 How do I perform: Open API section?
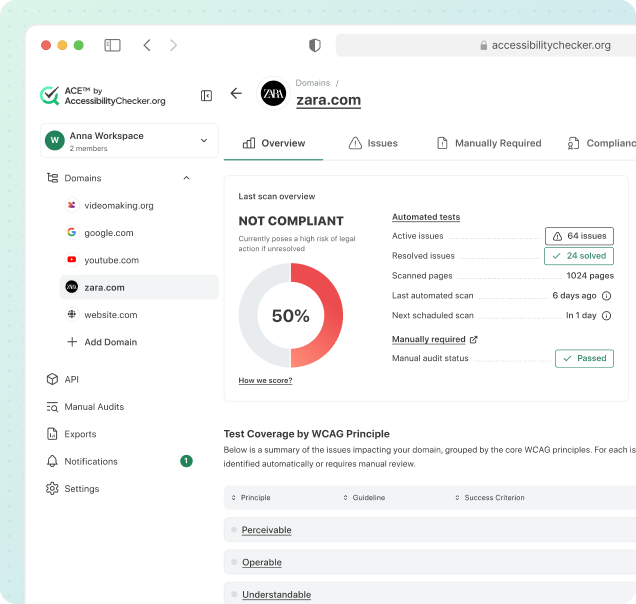(63, 379)
